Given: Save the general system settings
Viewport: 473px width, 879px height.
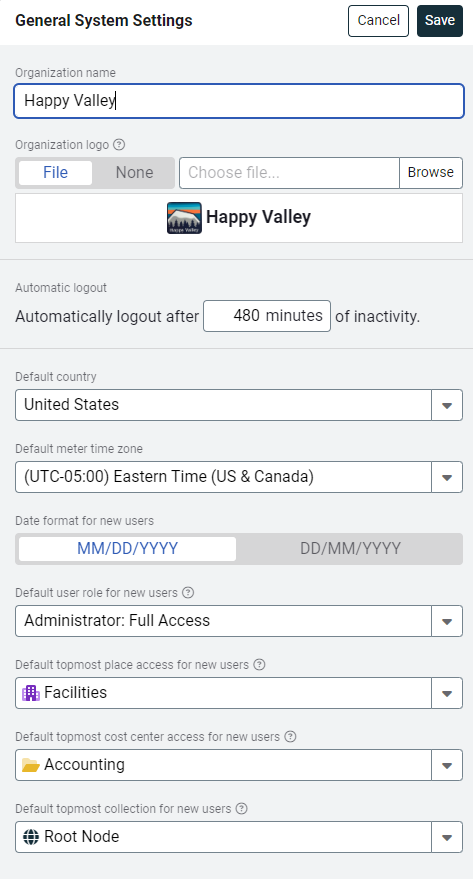Looking at the screenshot, I should pos(440,21).
